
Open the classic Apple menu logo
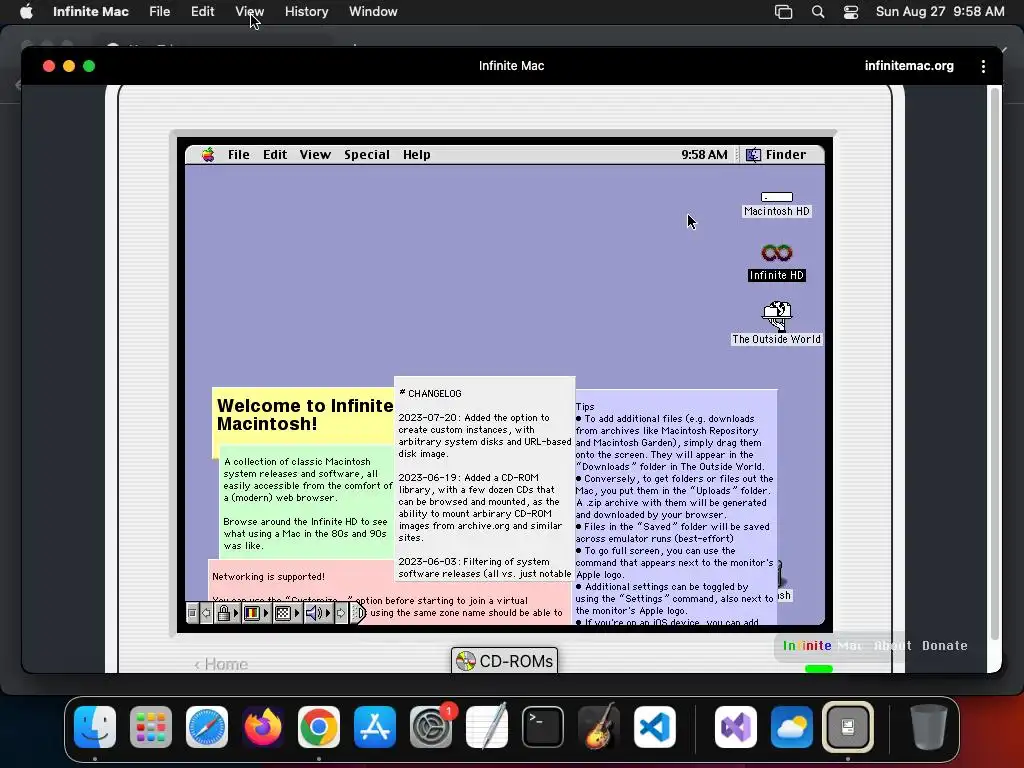tap(208, 155)
